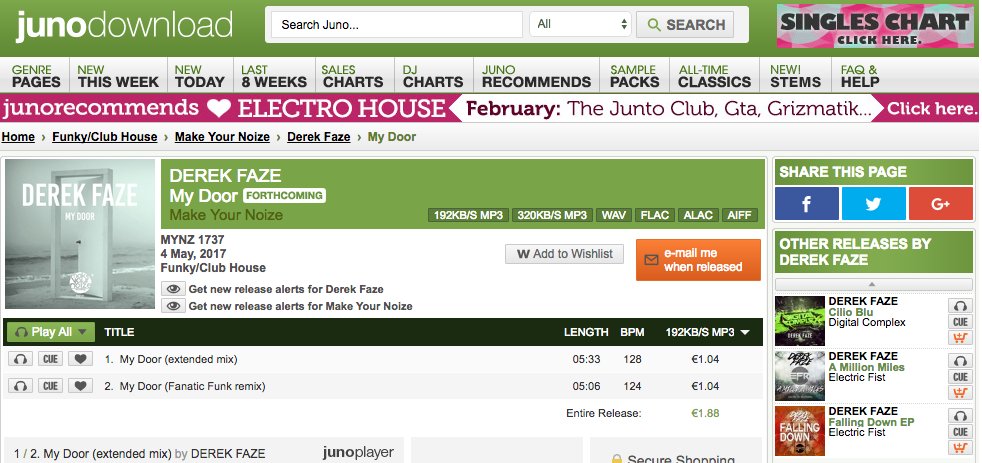Image resolution: width=982 pixels, height=463 pixels.
Task: Cue track 2 Fanatic Funk remix
Action: click(x=51, y=386)
